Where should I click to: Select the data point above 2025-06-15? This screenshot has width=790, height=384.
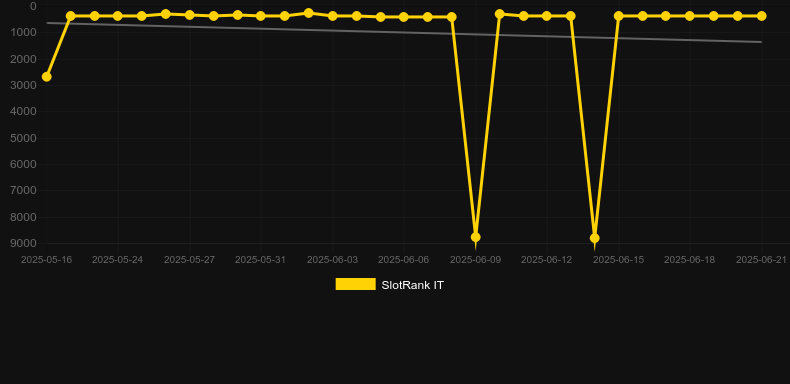(x=619, y=16)
